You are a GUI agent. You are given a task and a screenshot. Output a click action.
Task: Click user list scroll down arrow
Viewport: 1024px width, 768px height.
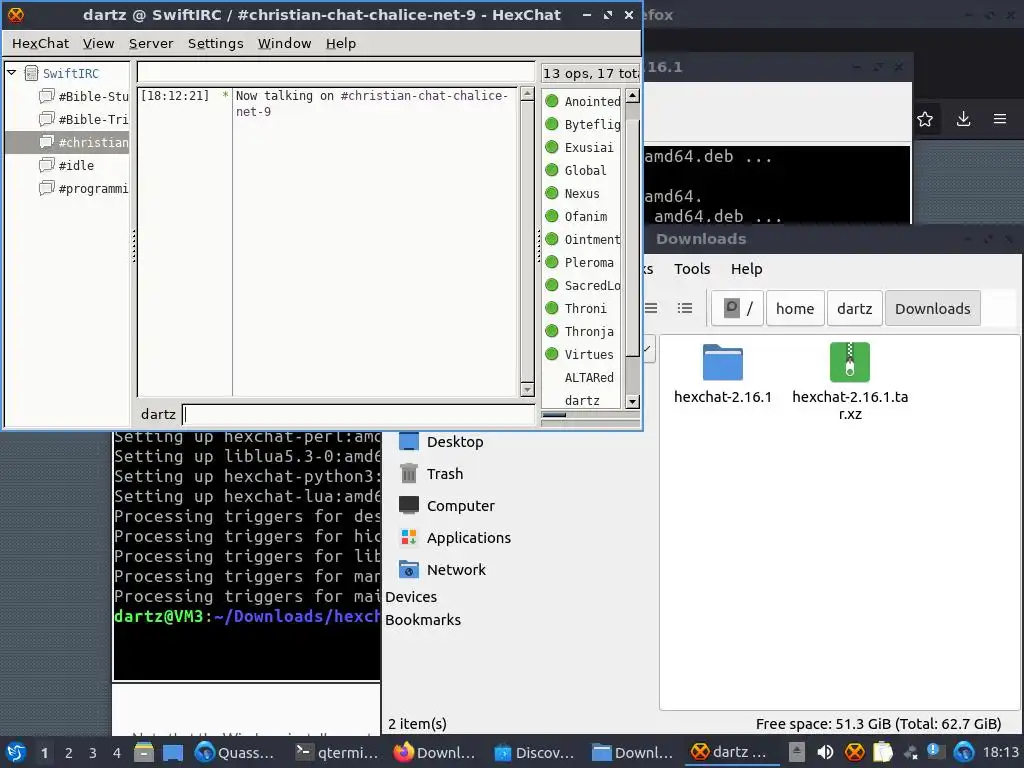tap(632, 401)
